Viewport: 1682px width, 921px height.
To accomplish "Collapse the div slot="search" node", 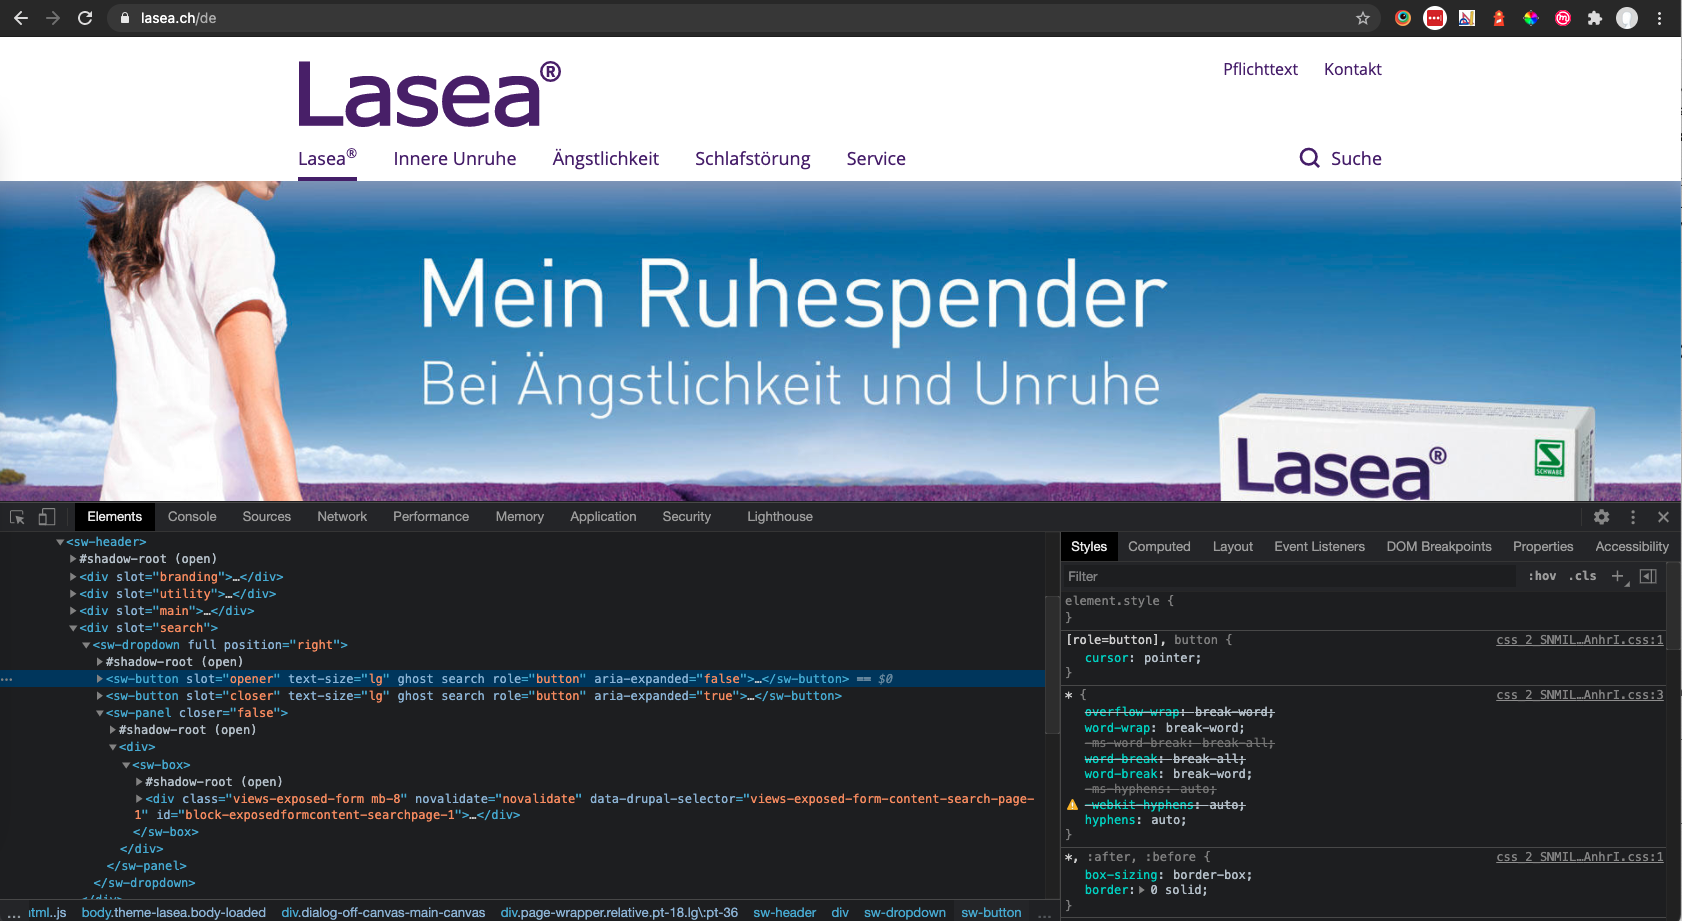I will [73, 628].
